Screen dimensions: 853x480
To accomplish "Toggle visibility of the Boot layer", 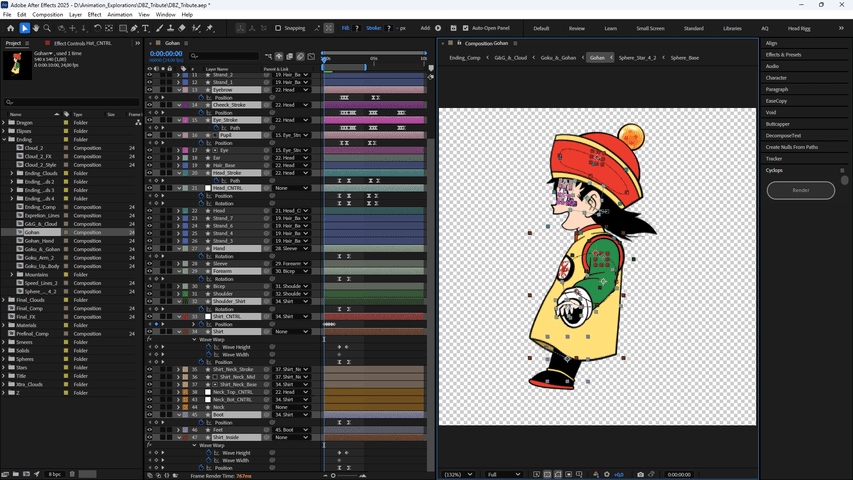I will 150,415.
